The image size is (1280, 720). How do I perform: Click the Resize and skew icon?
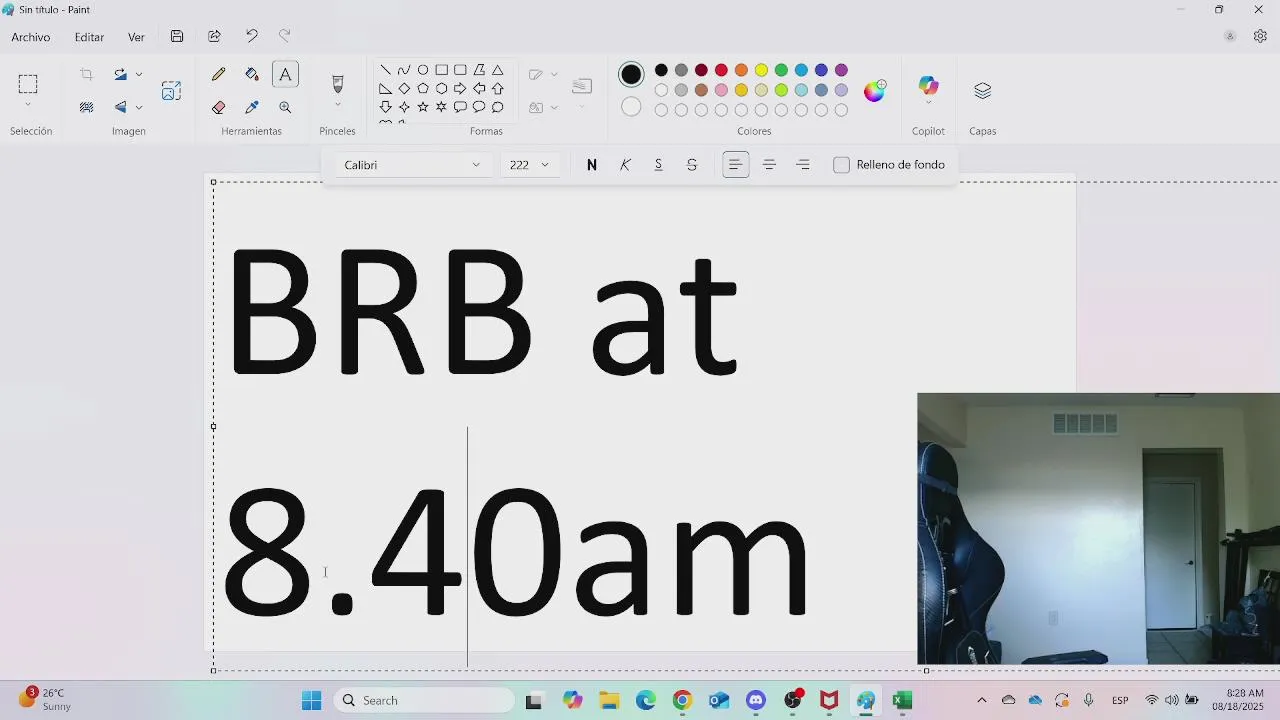click(171, 90)
